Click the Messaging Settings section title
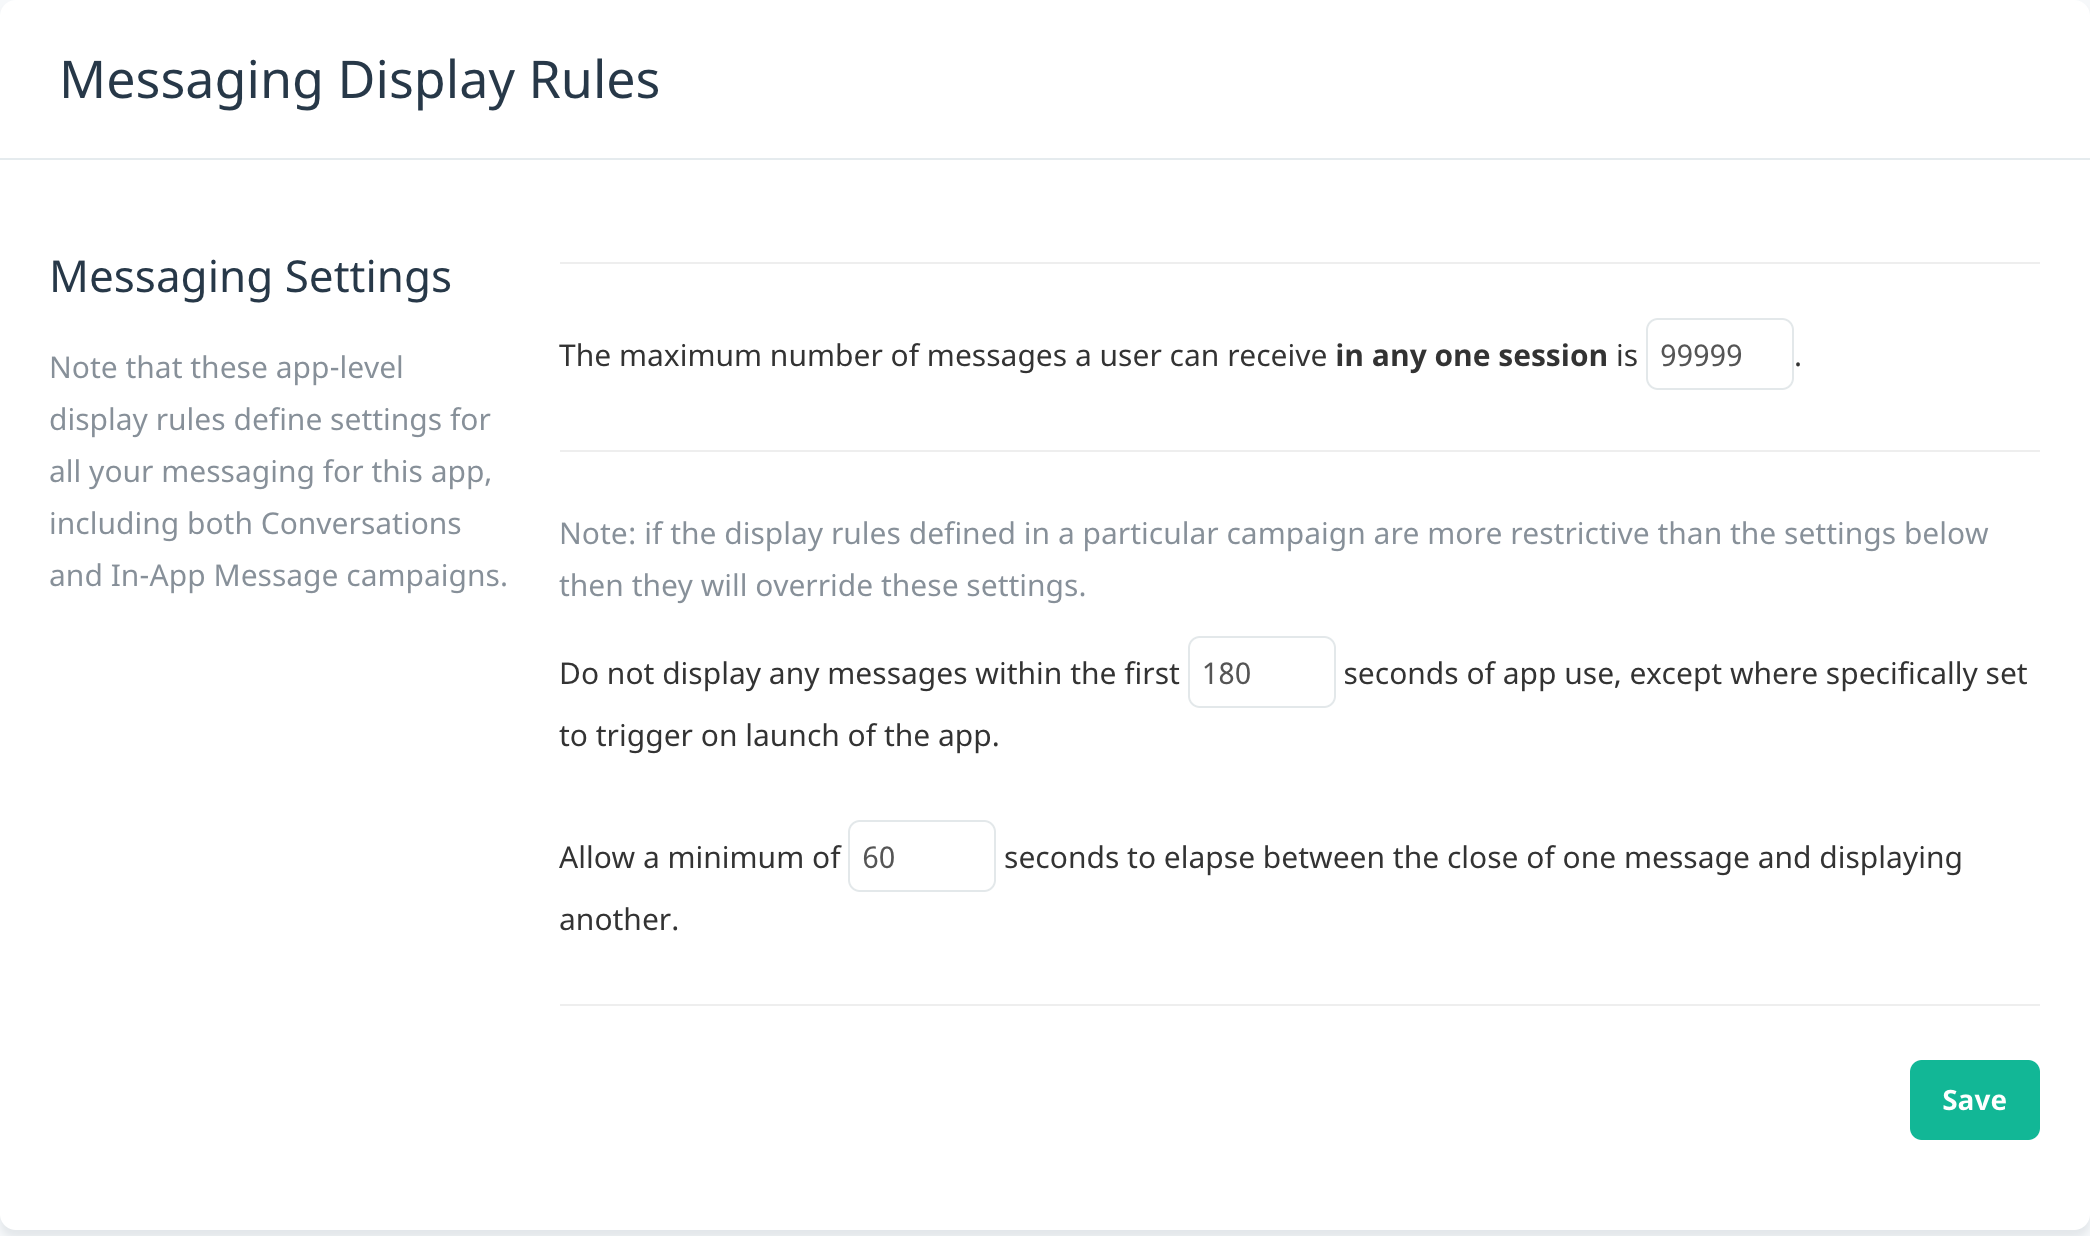 point(250,277)
